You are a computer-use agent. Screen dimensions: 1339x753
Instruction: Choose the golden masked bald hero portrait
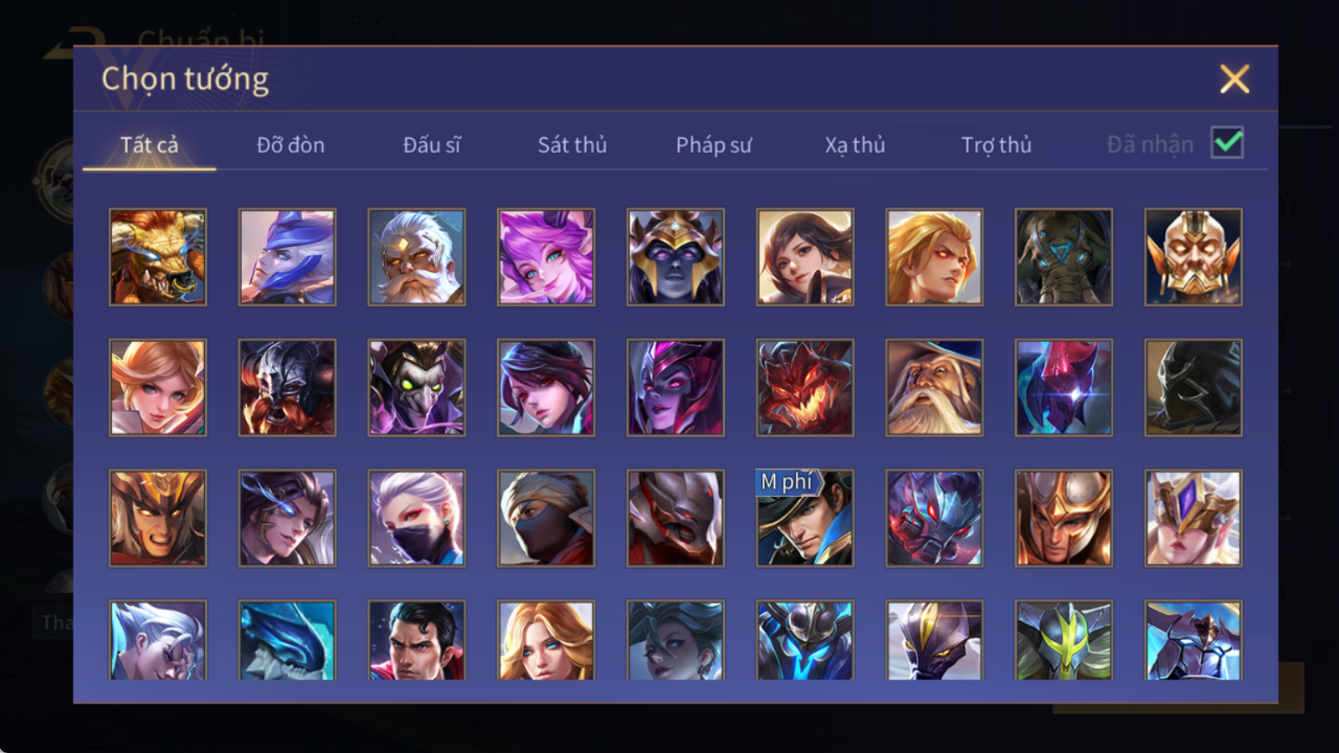pyautogui.click(x=1193, y=257)
